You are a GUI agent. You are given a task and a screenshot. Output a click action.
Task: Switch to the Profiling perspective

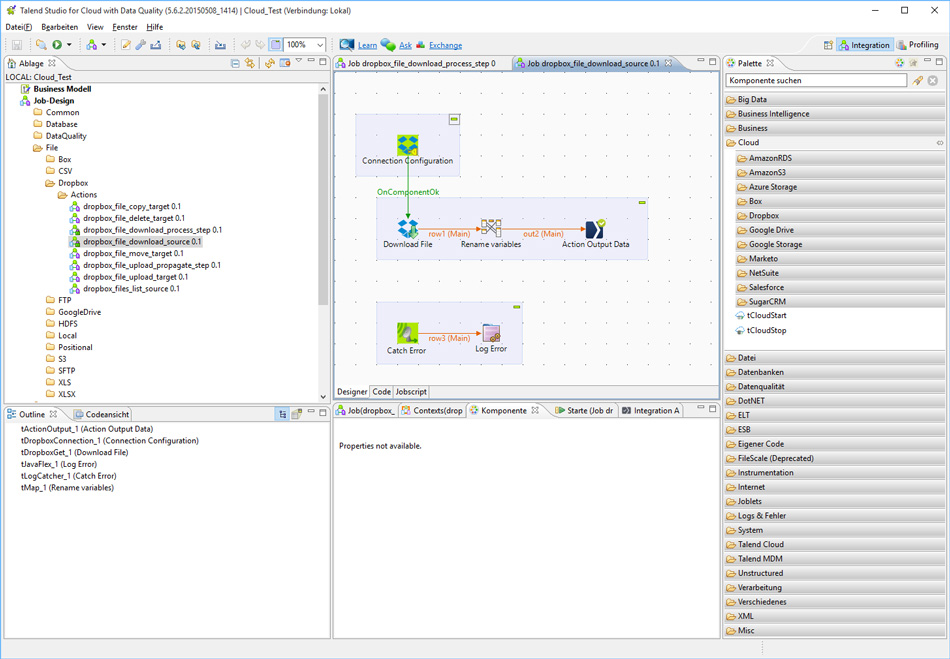pos(917,45)
